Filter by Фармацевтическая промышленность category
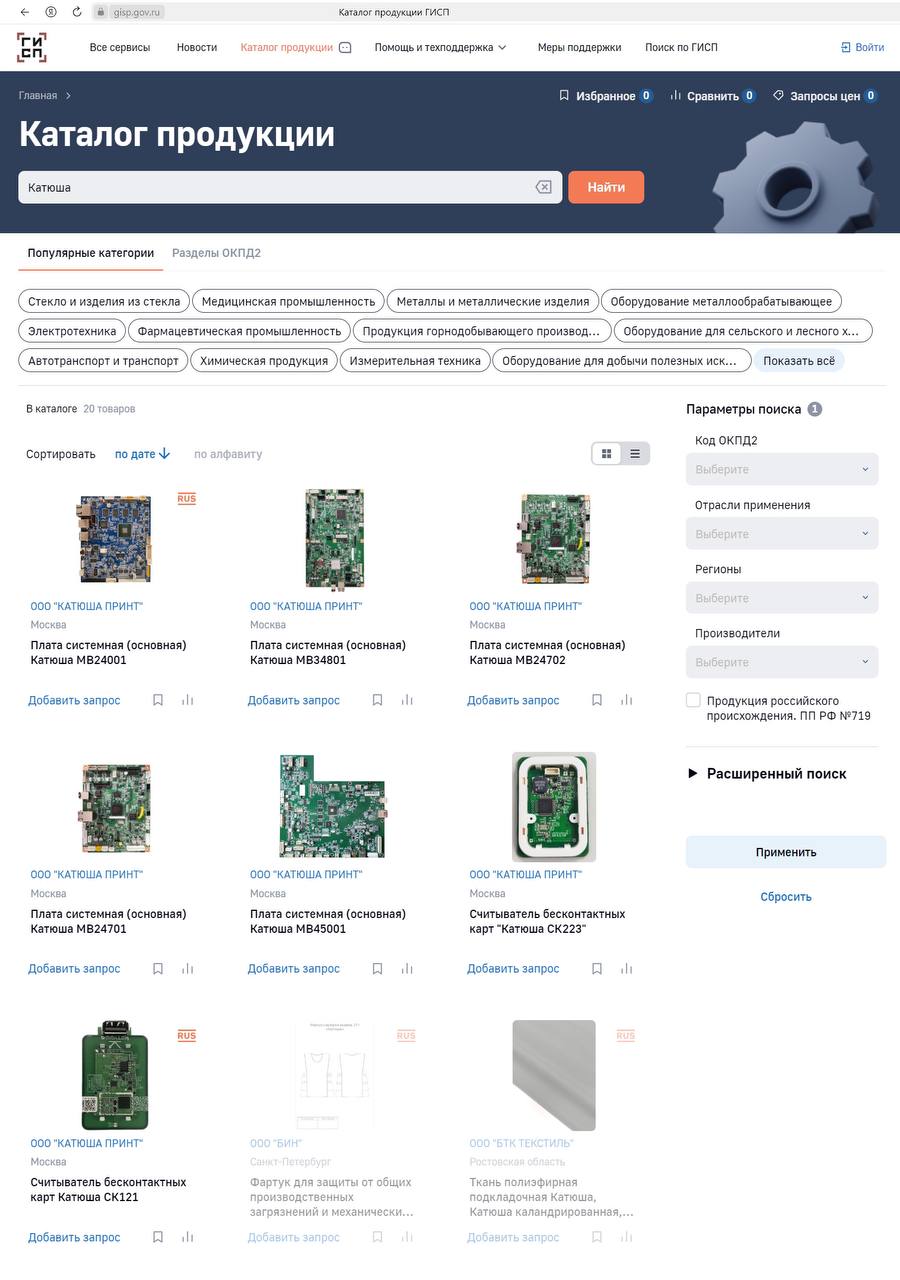900x1280 pixels. coord(240,331)
